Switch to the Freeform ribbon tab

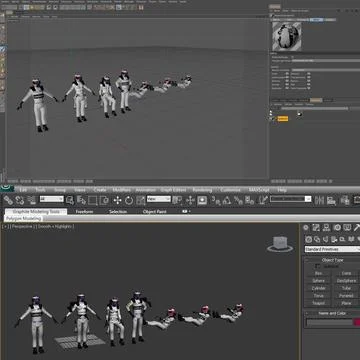tap(84, 212)
